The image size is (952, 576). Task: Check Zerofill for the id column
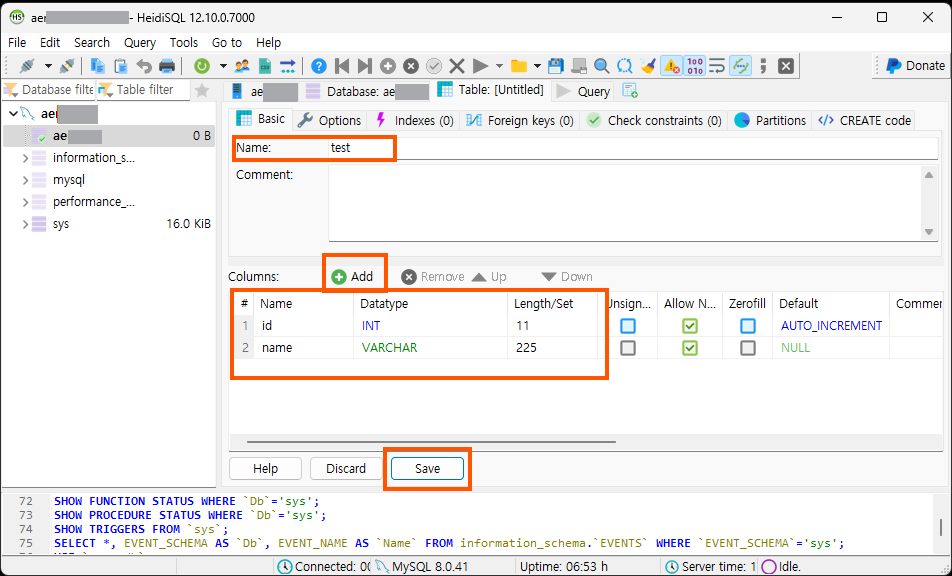[748, 326]
